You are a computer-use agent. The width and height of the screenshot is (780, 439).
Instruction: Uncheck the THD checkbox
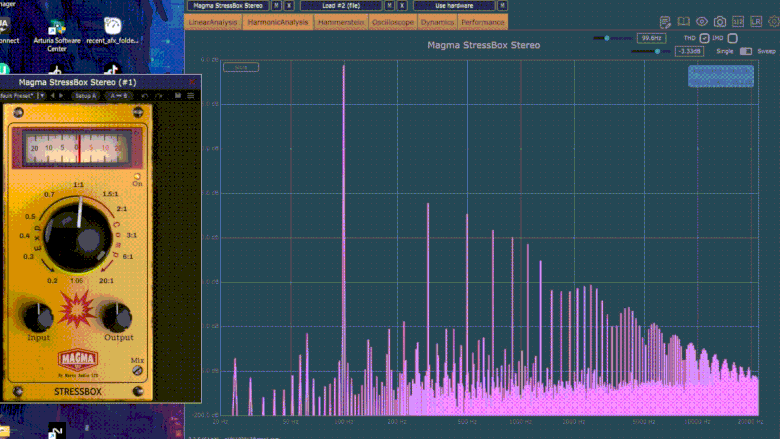point(704,38)
